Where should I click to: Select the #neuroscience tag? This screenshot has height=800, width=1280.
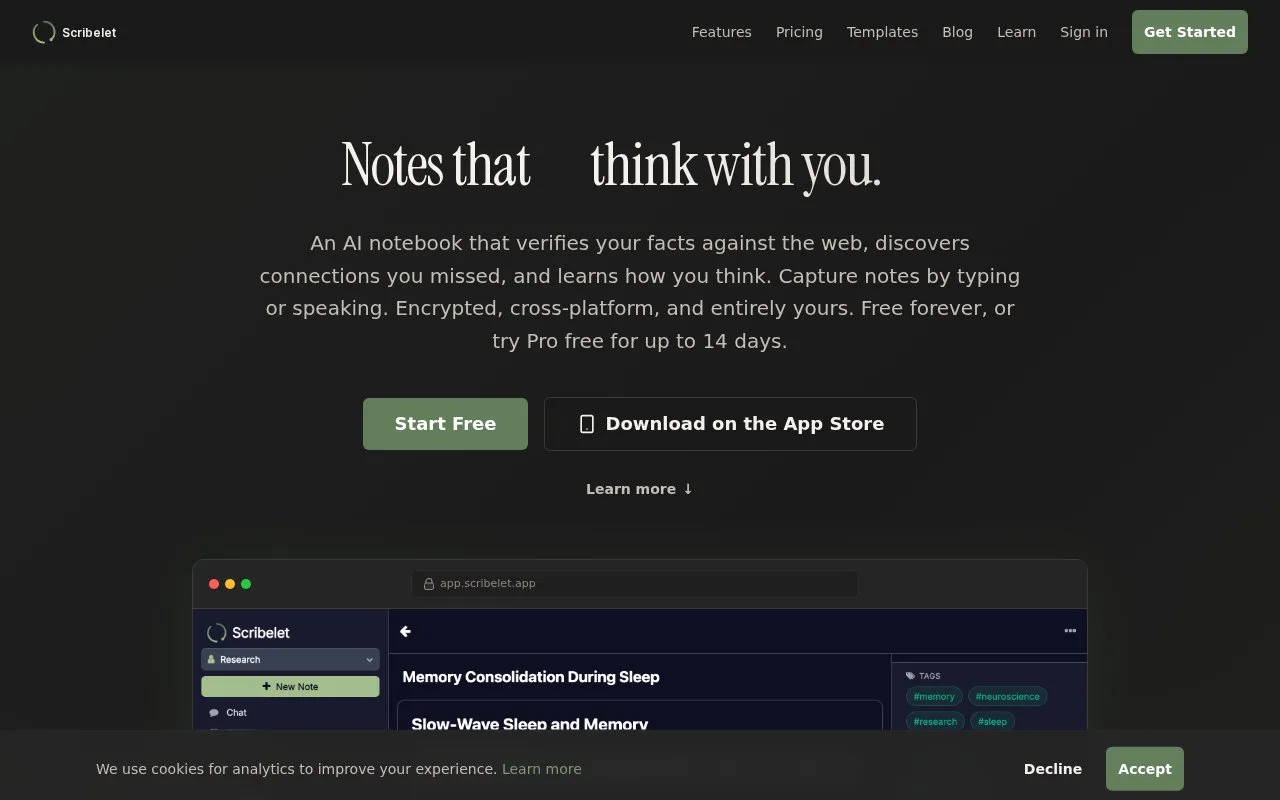click(x=1007, y=697)
